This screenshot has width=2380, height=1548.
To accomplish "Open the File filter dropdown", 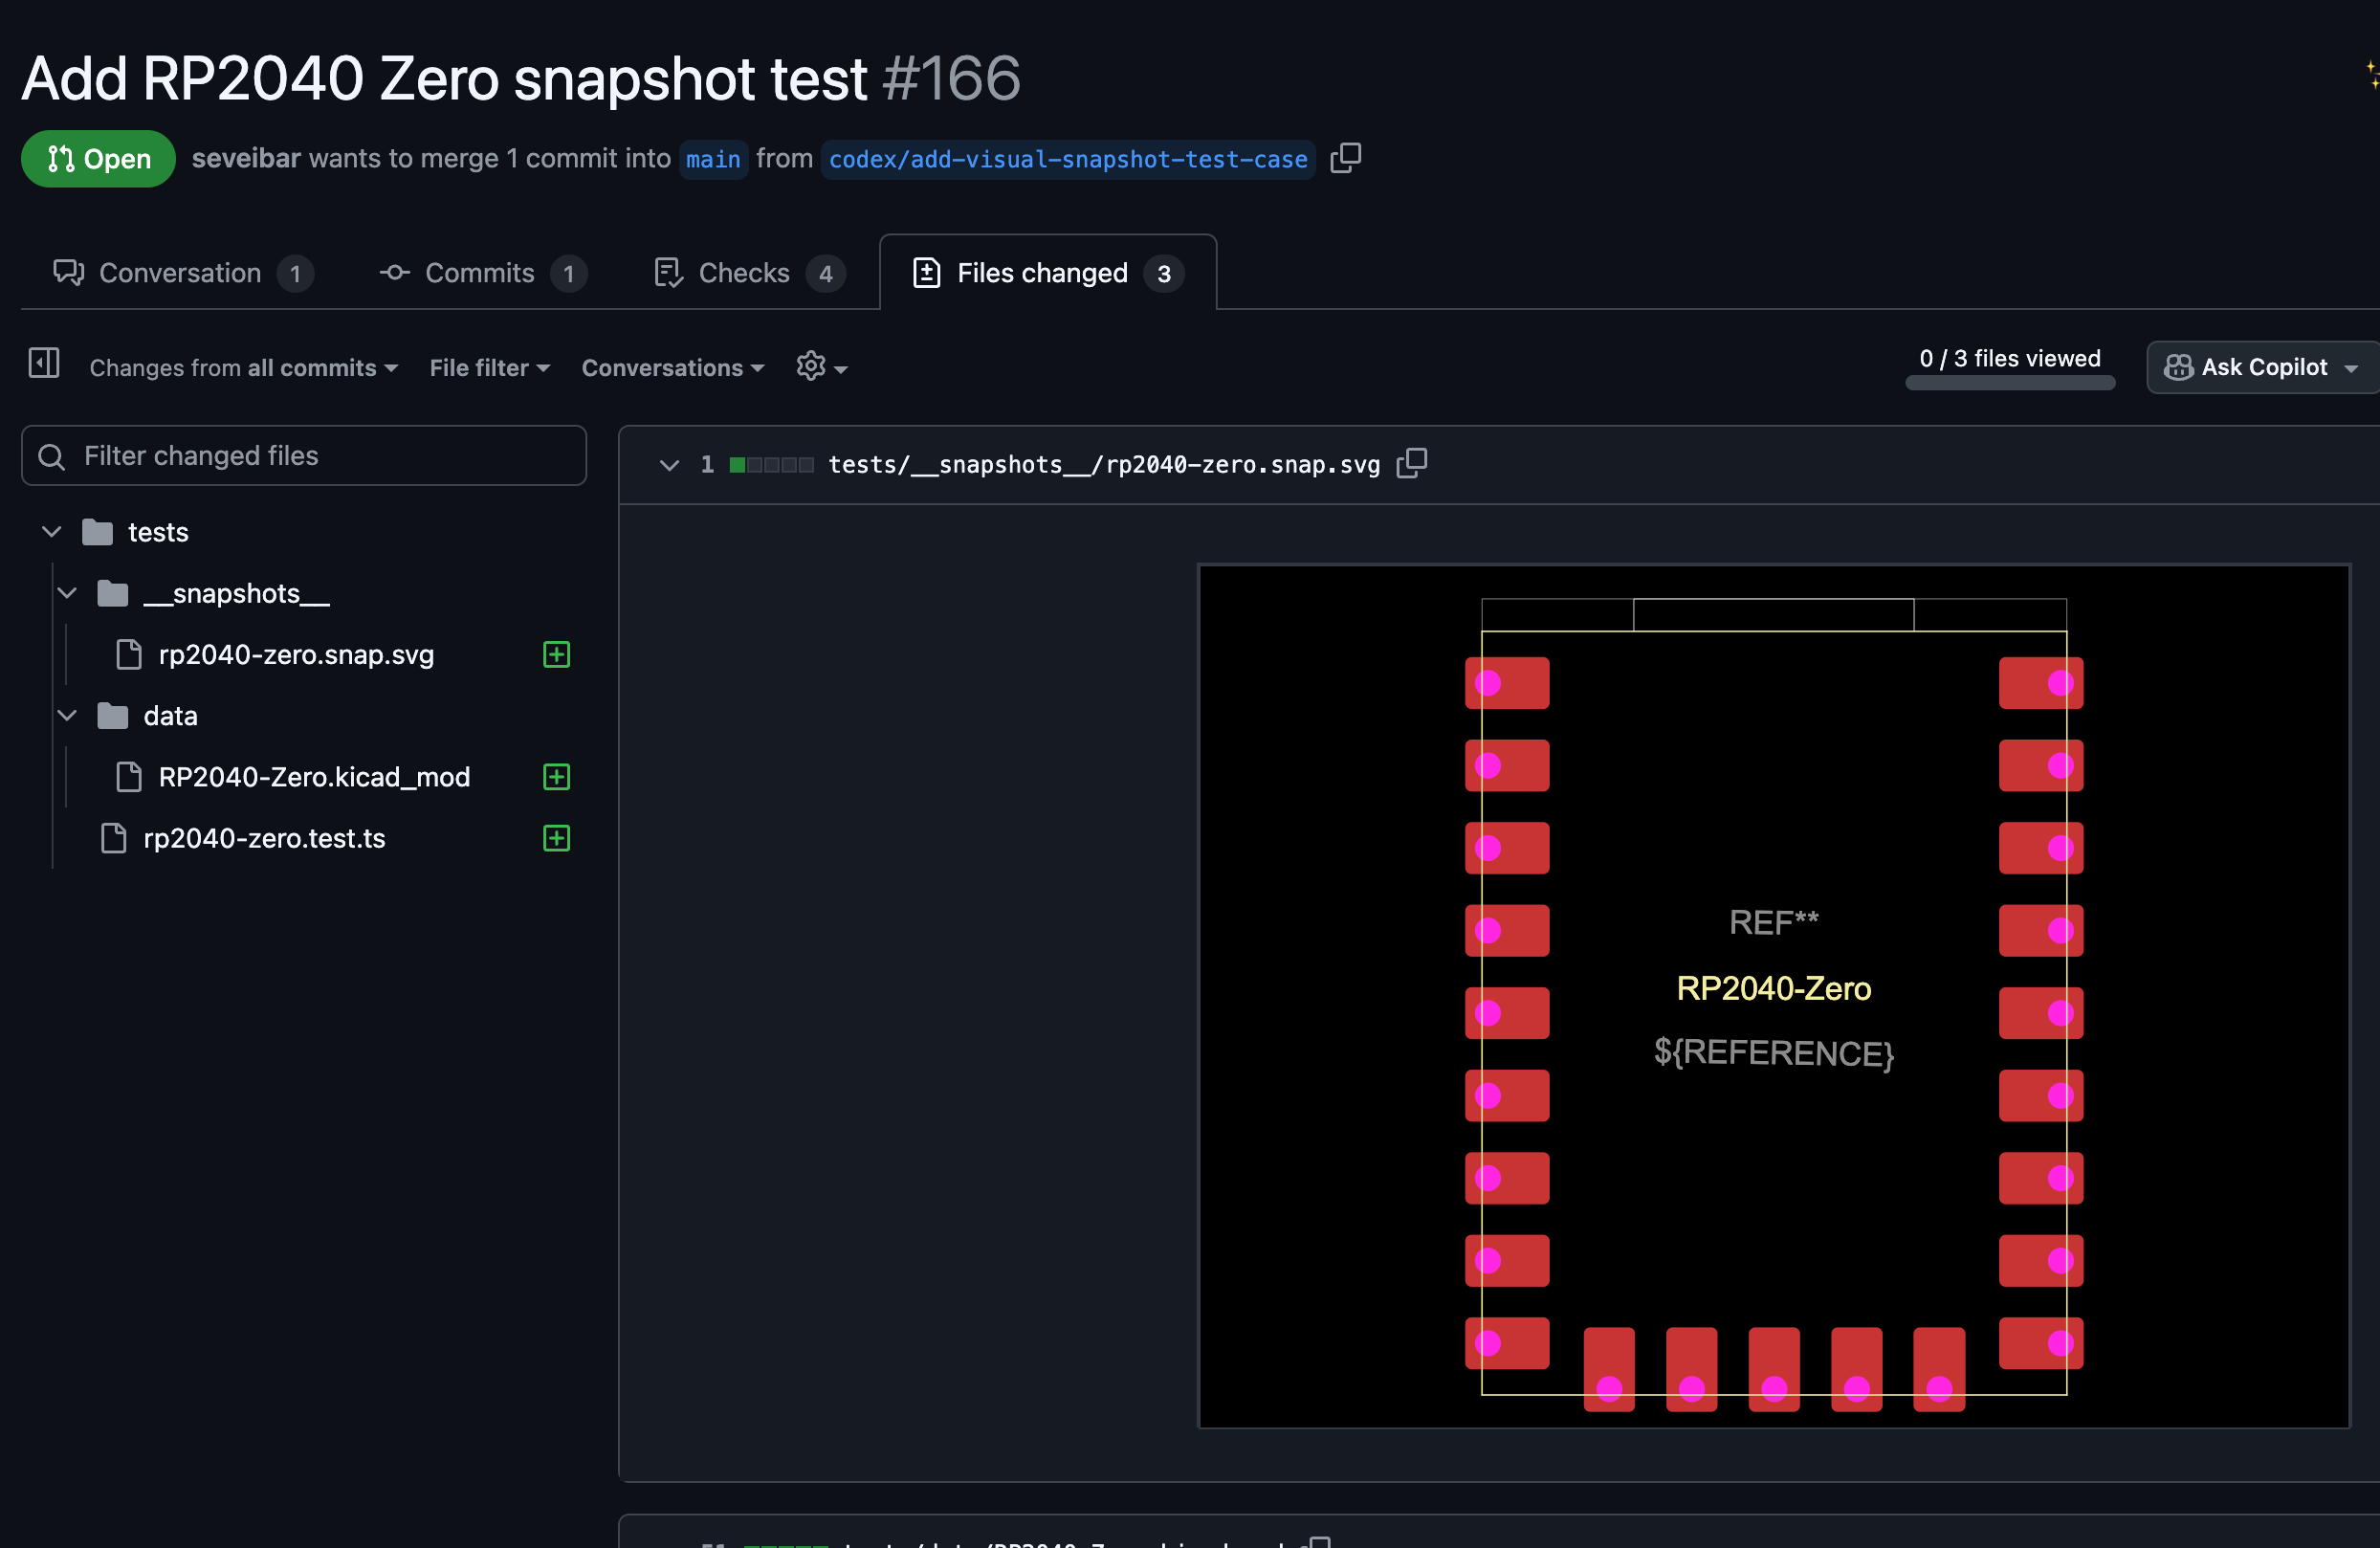I will (x=489, y=368).
